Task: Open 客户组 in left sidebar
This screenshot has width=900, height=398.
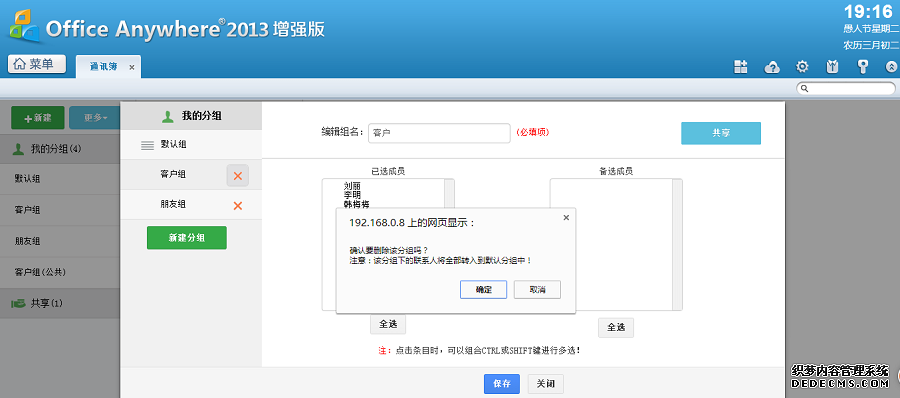Action: (x=60, y=210)
